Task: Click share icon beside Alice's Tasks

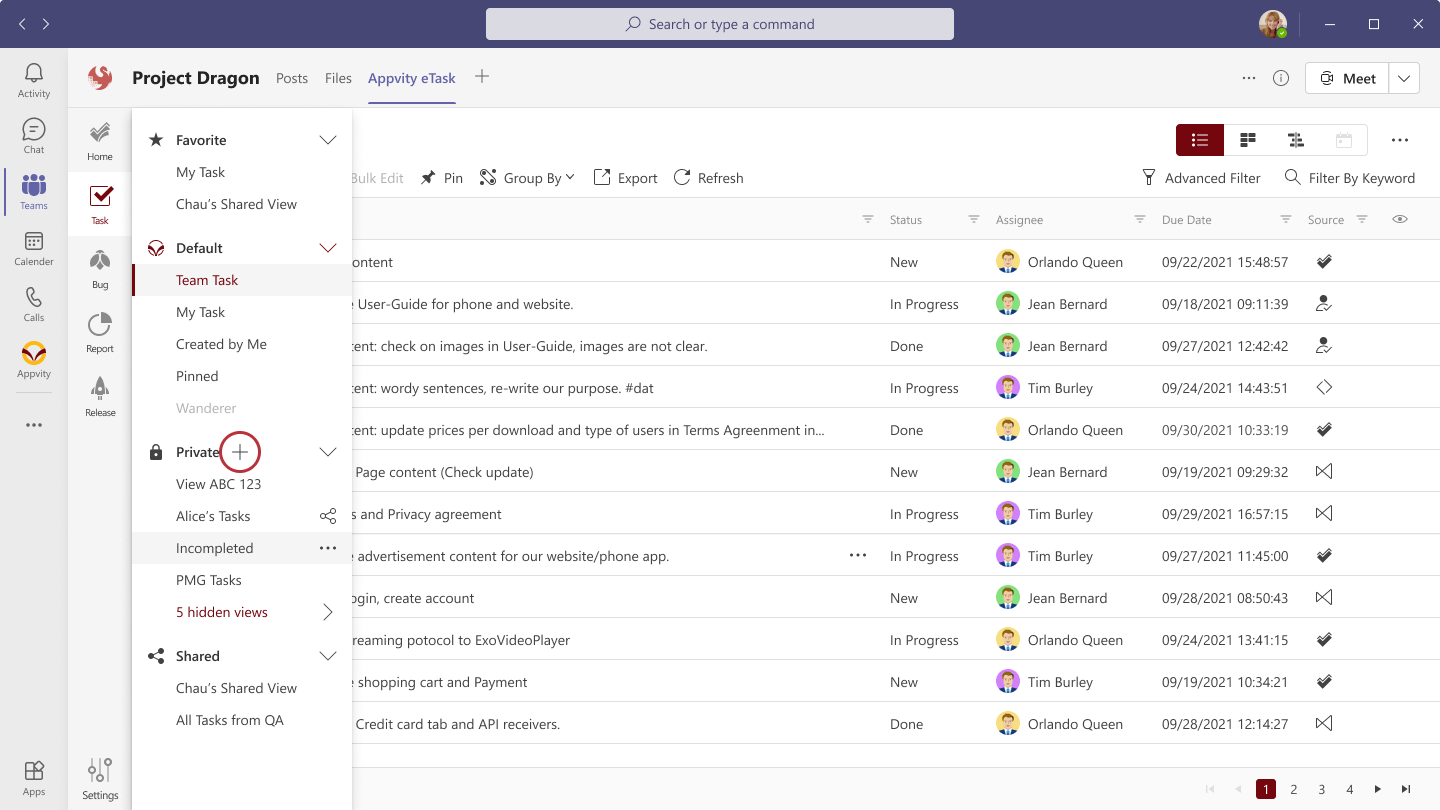Action: (x=327, y=516)
